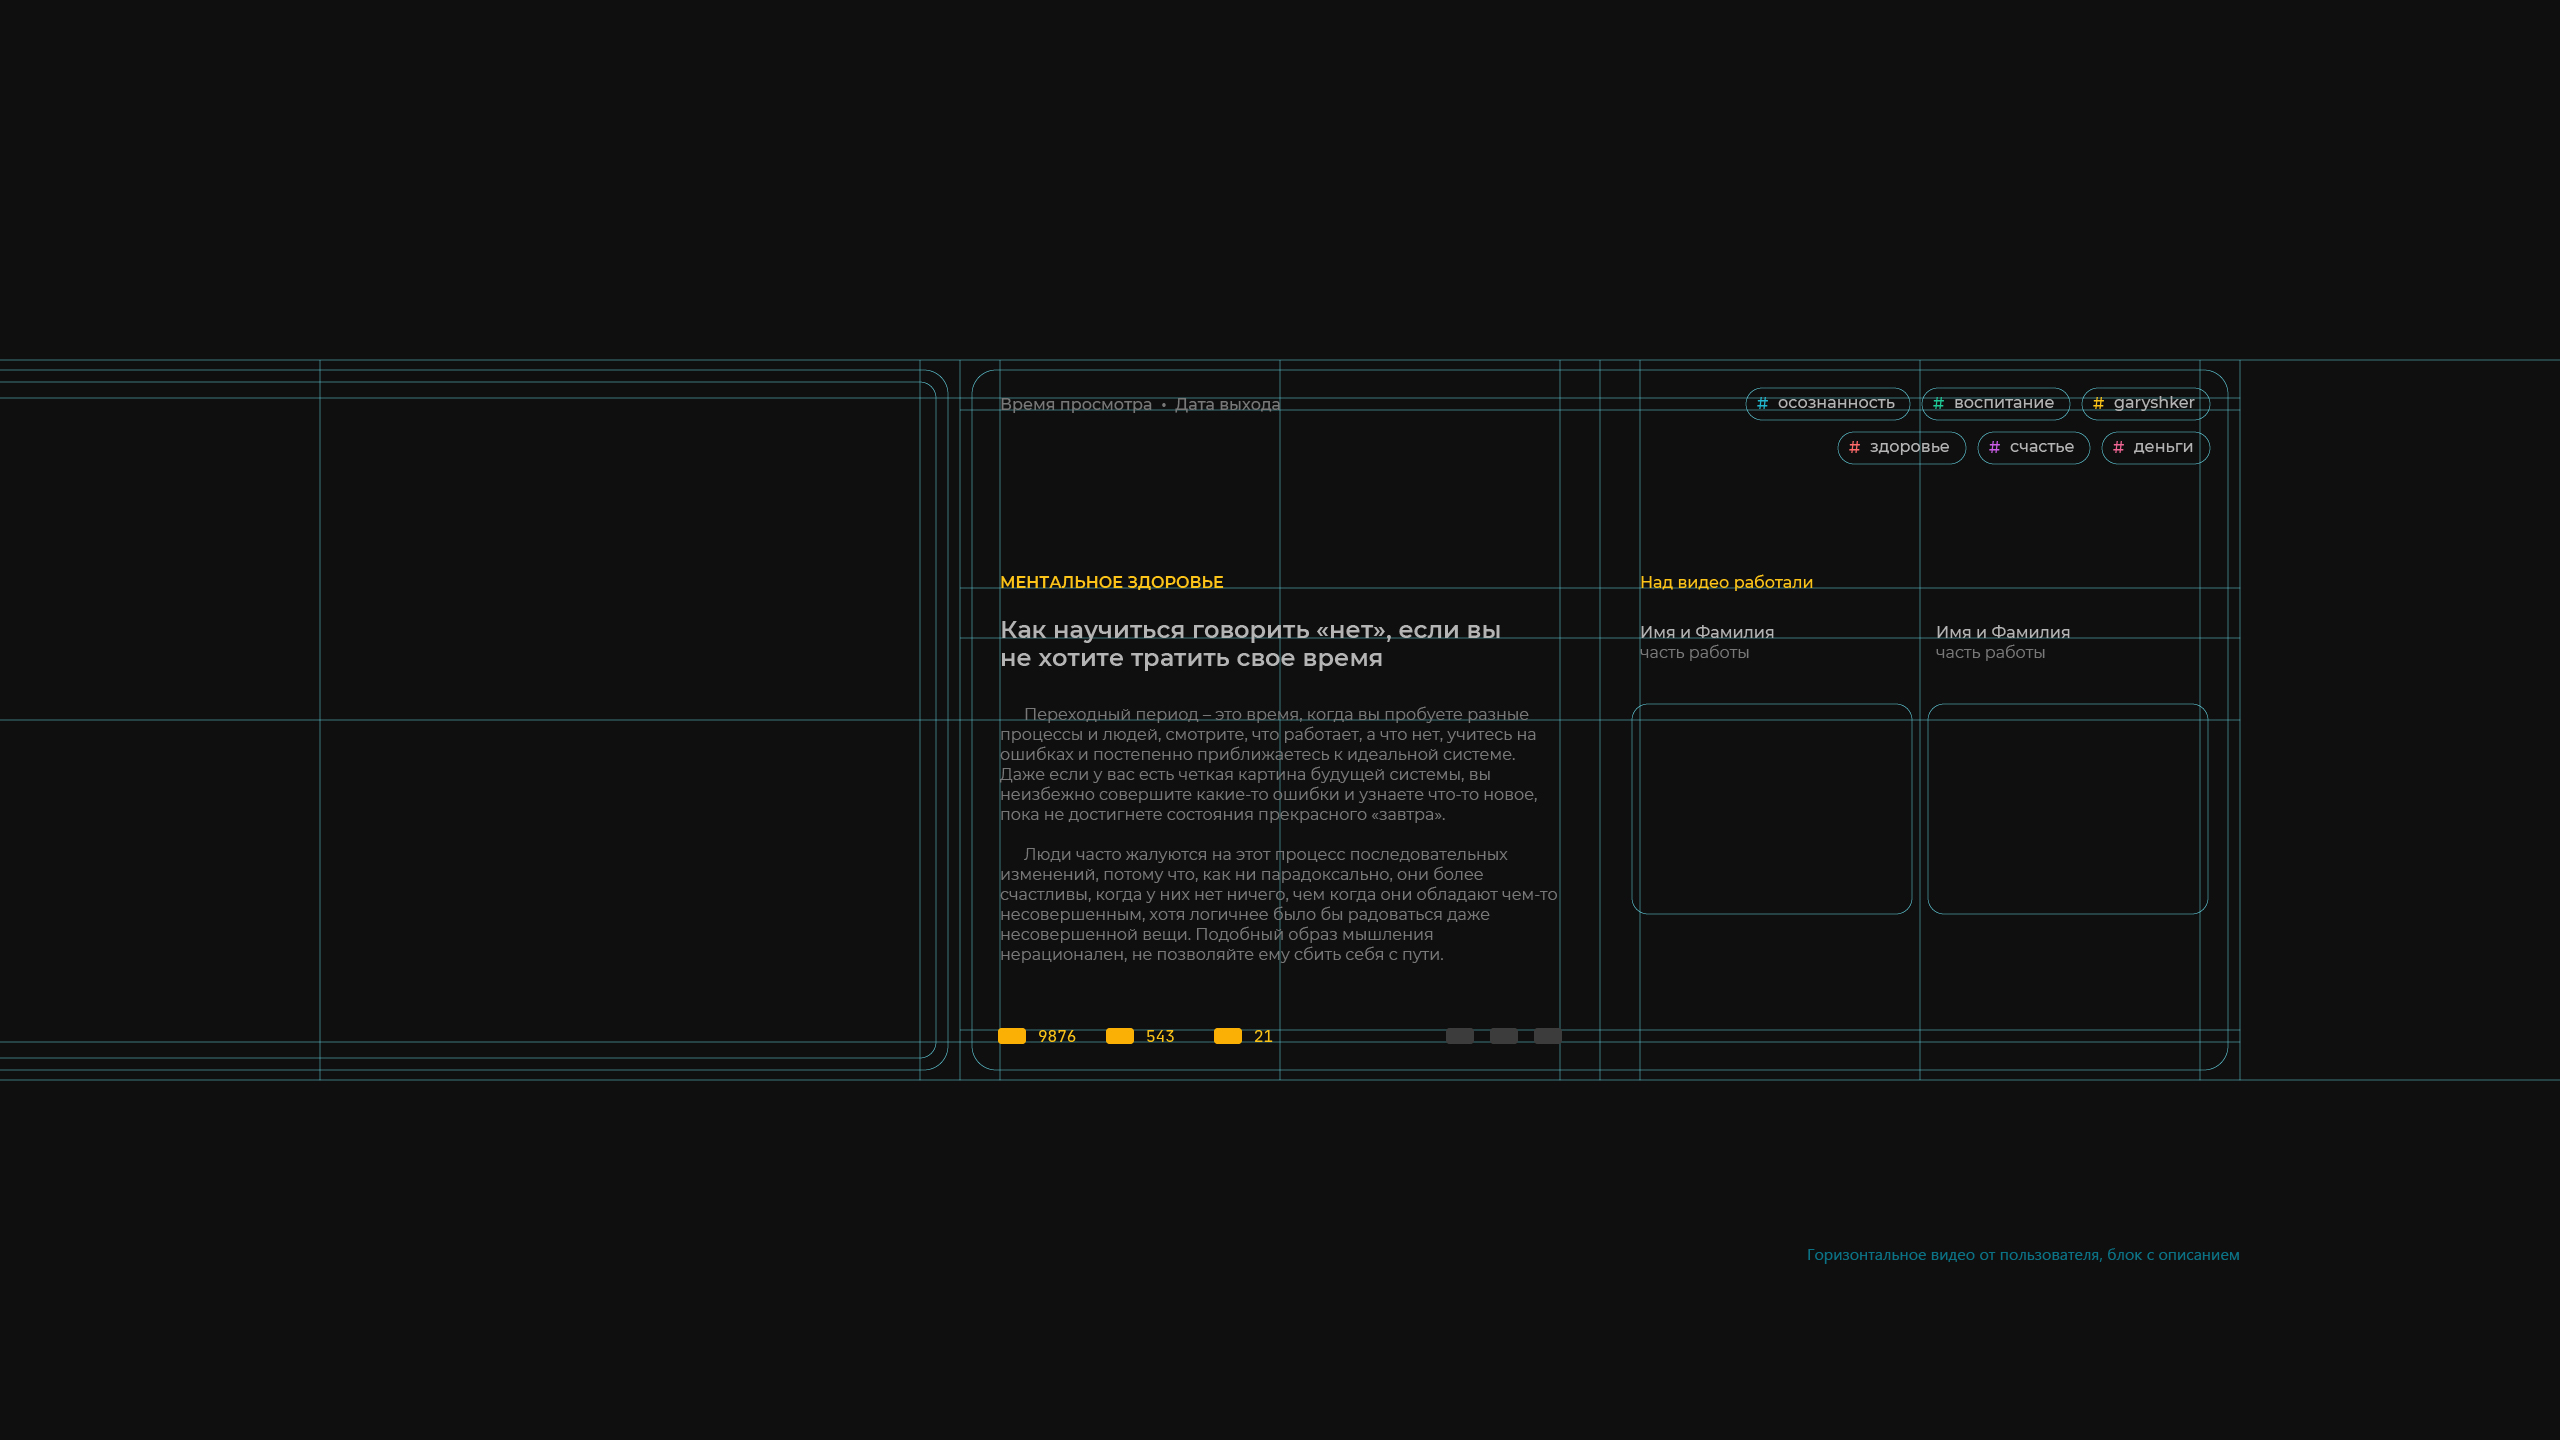
Task: Click the yellow icon beside count 543
Action: tap(1120, 1036)
